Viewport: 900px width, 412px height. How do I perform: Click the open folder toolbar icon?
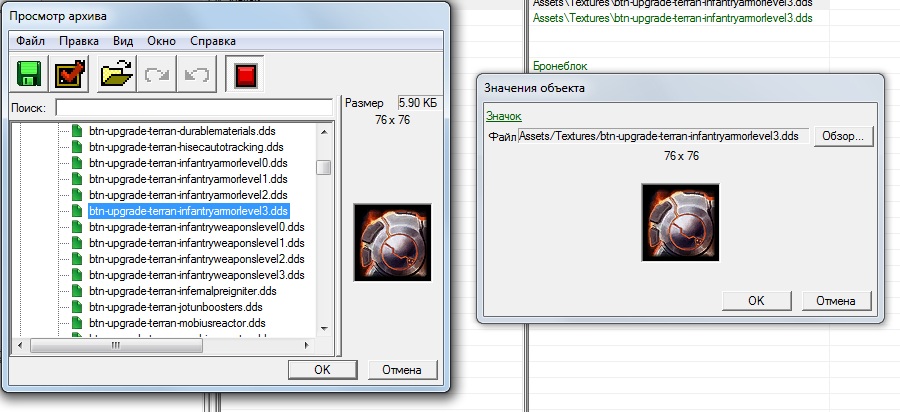[x=117, y=74]
